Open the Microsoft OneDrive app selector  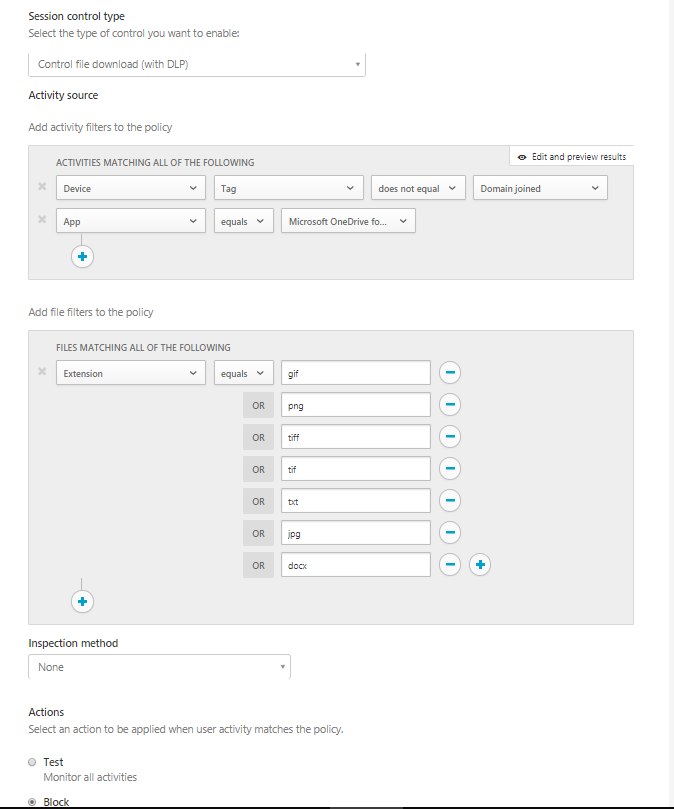350,221
